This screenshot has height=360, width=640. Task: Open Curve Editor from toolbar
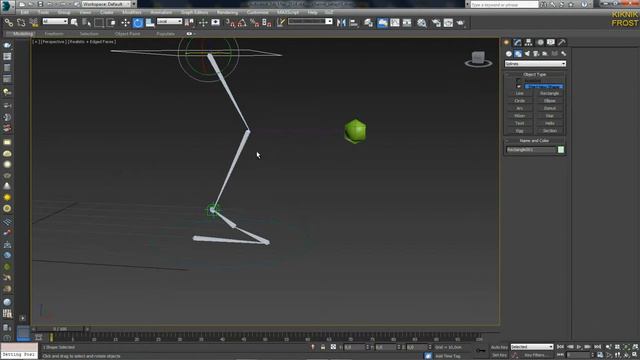(x=395, y=22)
